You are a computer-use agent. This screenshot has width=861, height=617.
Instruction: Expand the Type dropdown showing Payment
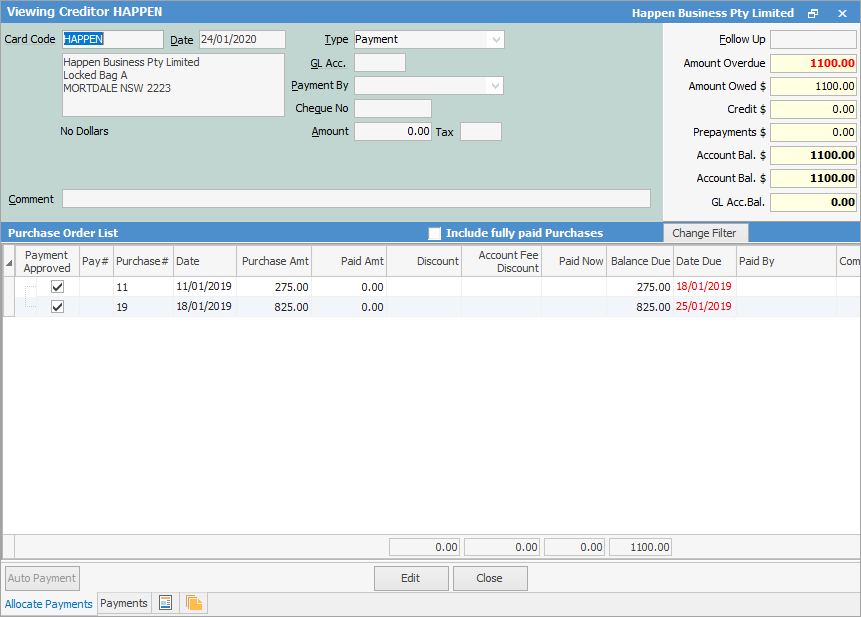pos(495,39)
